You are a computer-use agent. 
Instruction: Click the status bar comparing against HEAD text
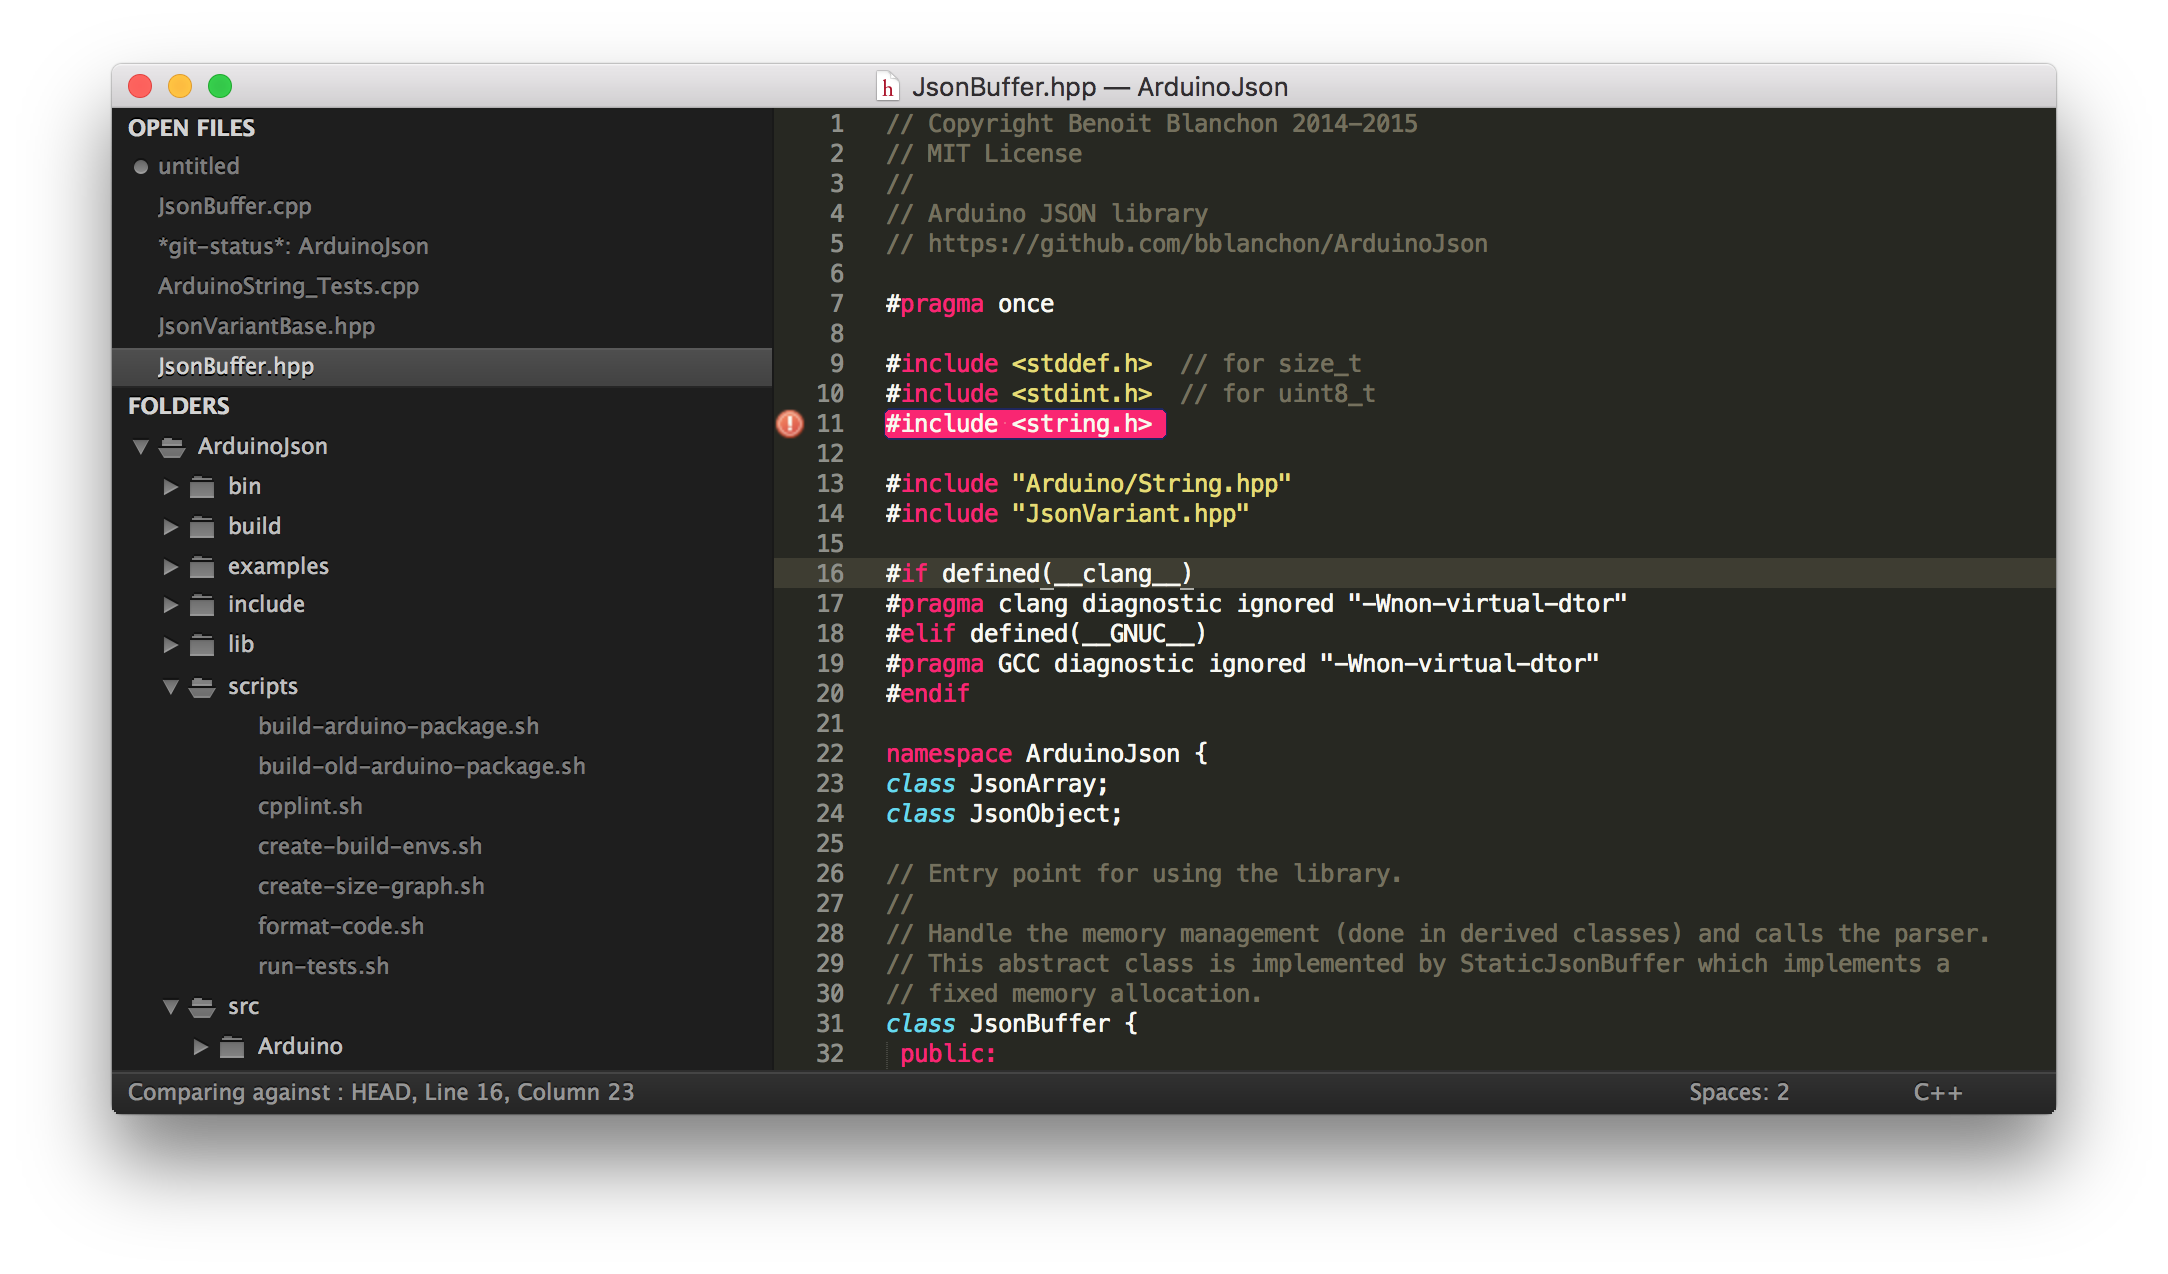click(381, 1092)
